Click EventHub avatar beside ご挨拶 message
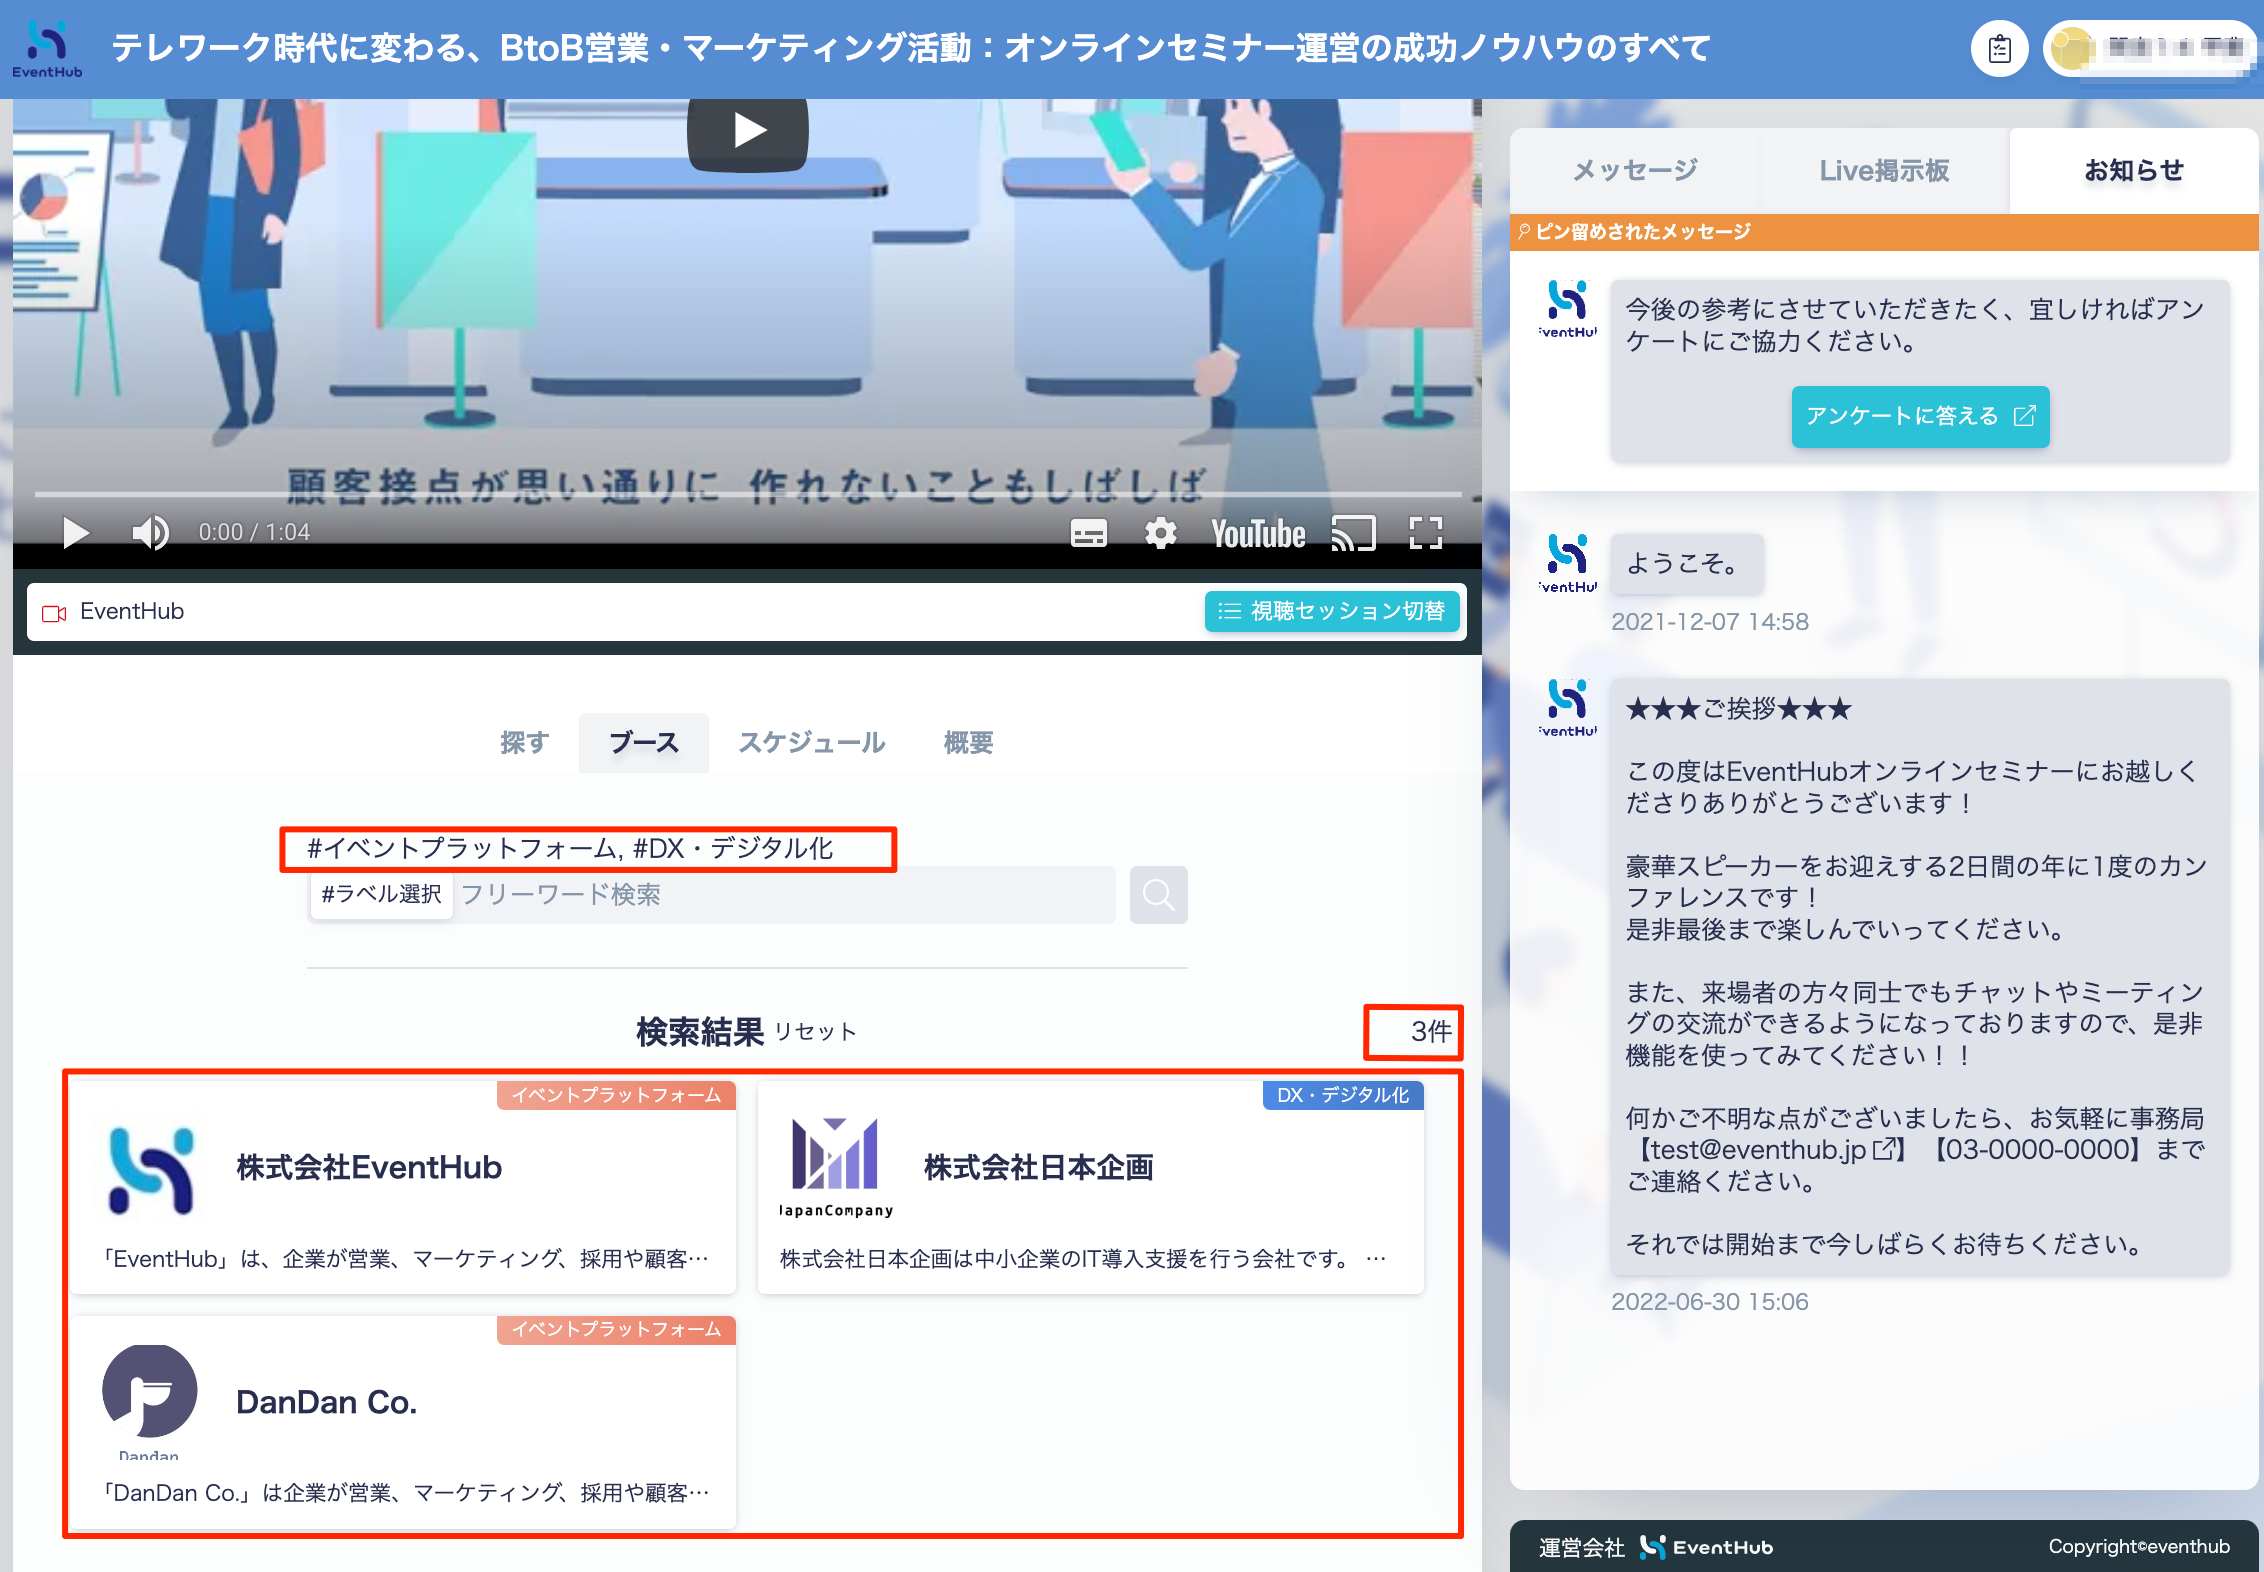Image resolution: width=2264 pixels, height=1572 pixels. click(1567, 707)
